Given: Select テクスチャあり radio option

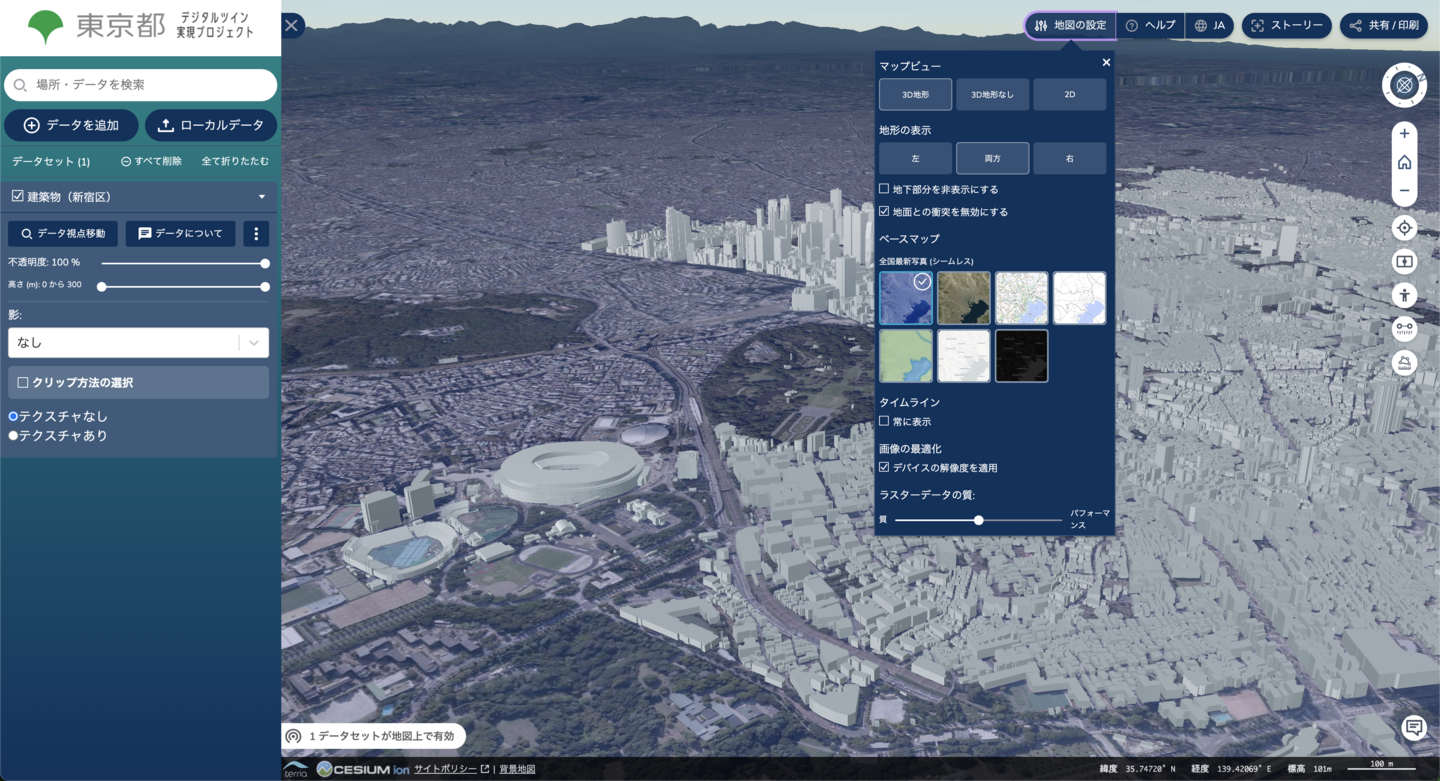Looking at the screenshot, I should coord(14,436).
